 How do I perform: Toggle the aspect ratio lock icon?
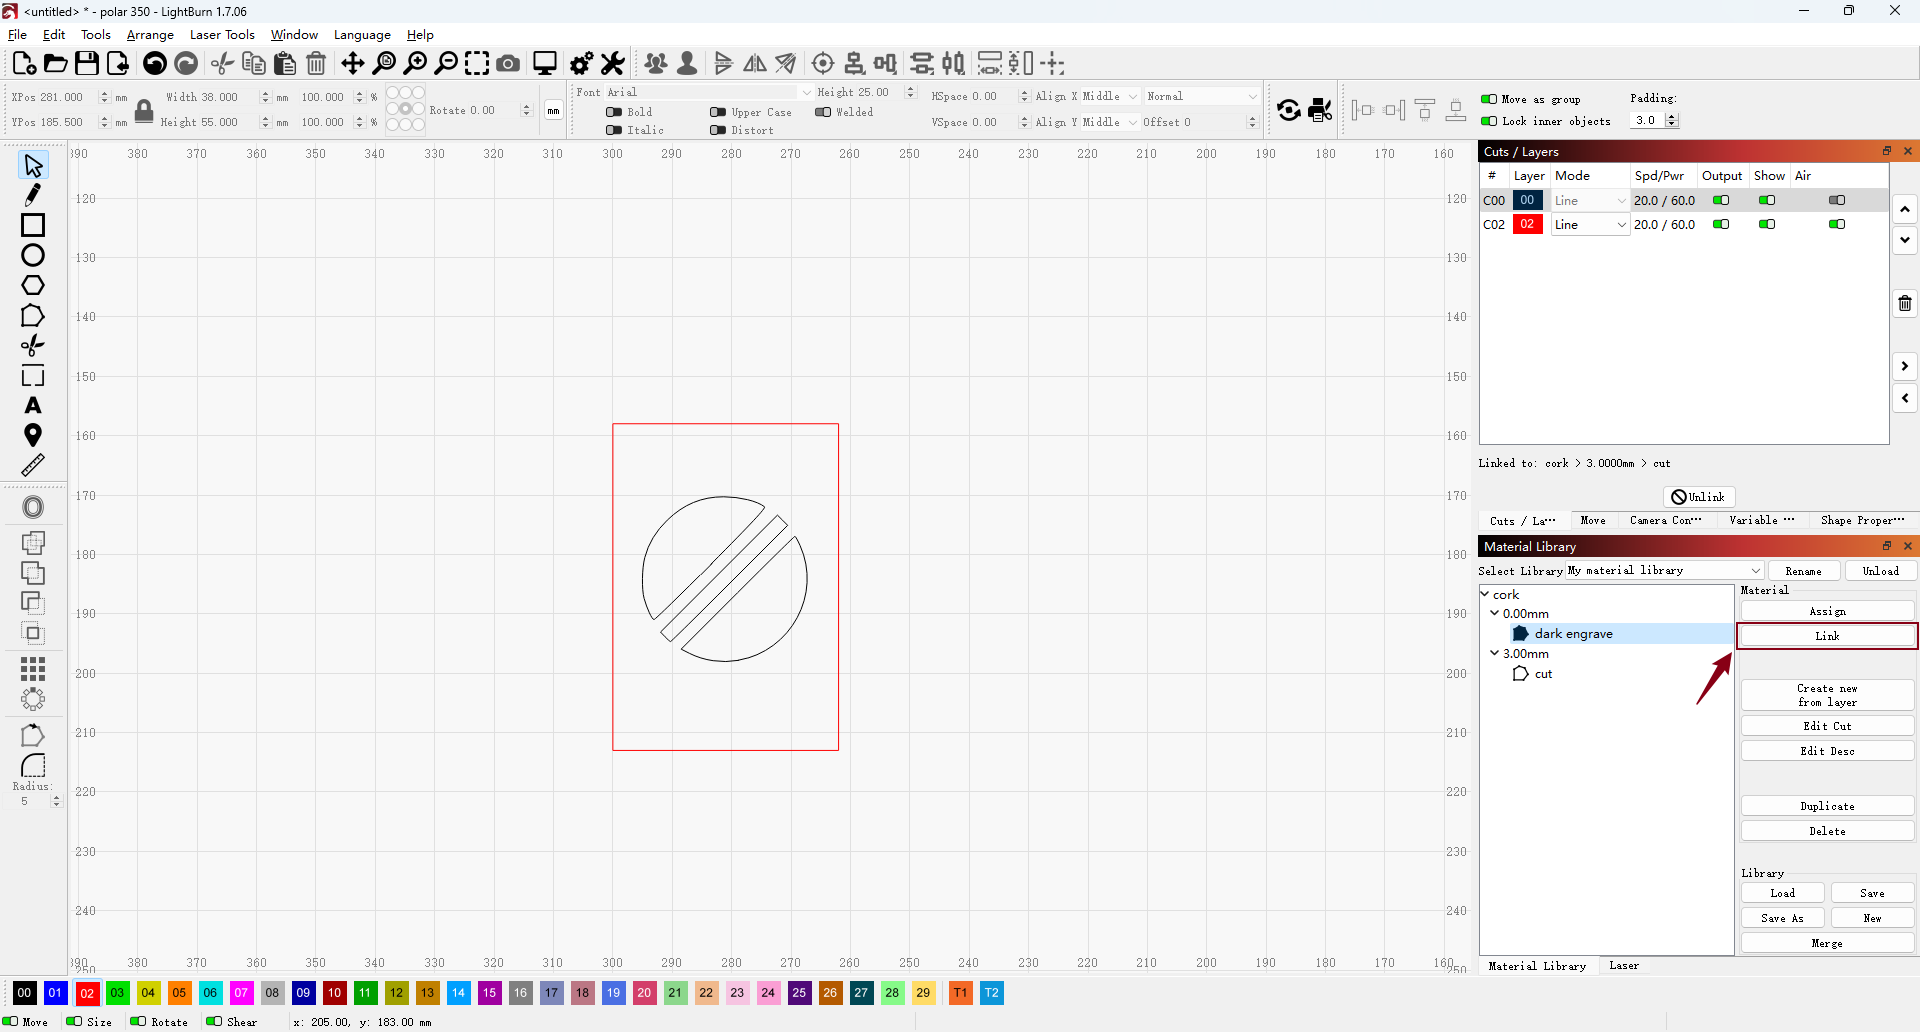[x=144, y=110]
